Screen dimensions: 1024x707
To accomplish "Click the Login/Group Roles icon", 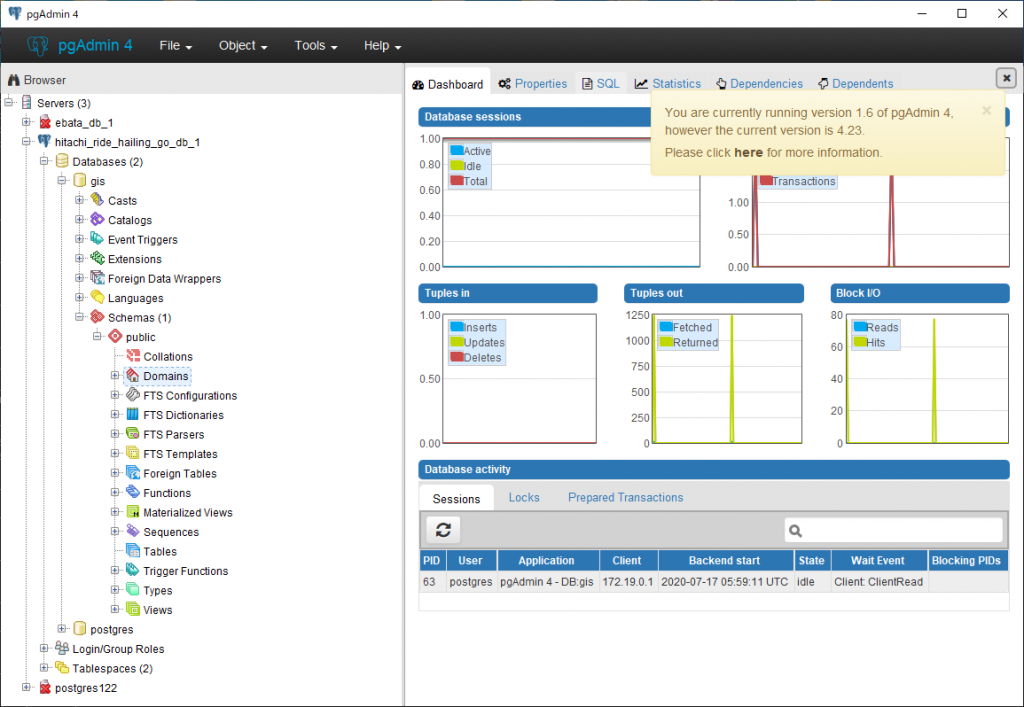I will [62, 649].
